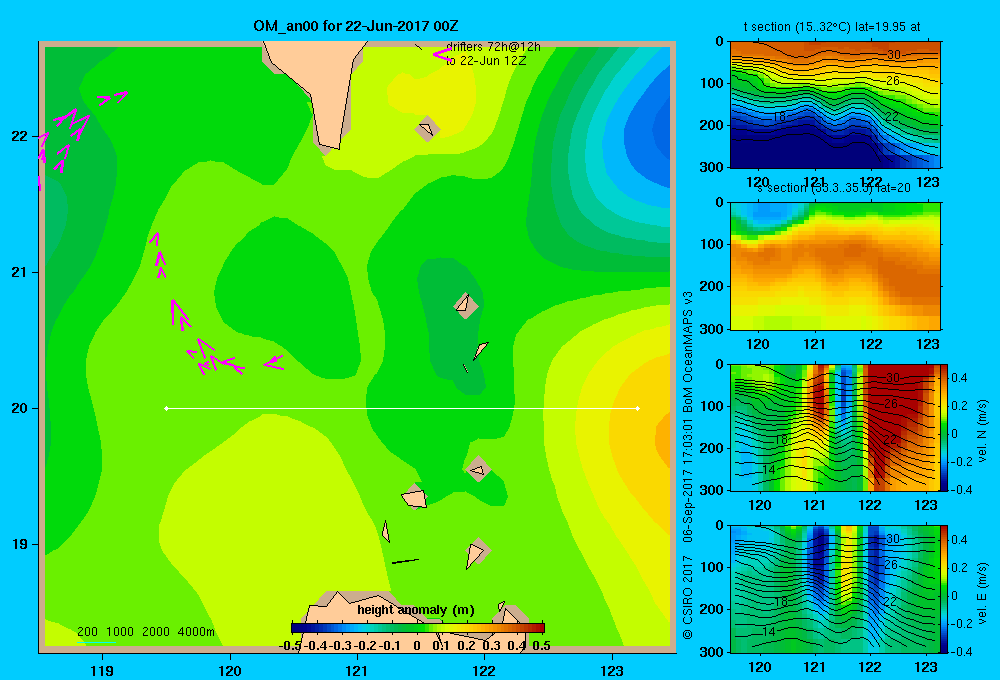Image resolution: width=1000 pixels, height=680 pixels.
Task: Click longitude label 123 under main map
Action: 612,670
